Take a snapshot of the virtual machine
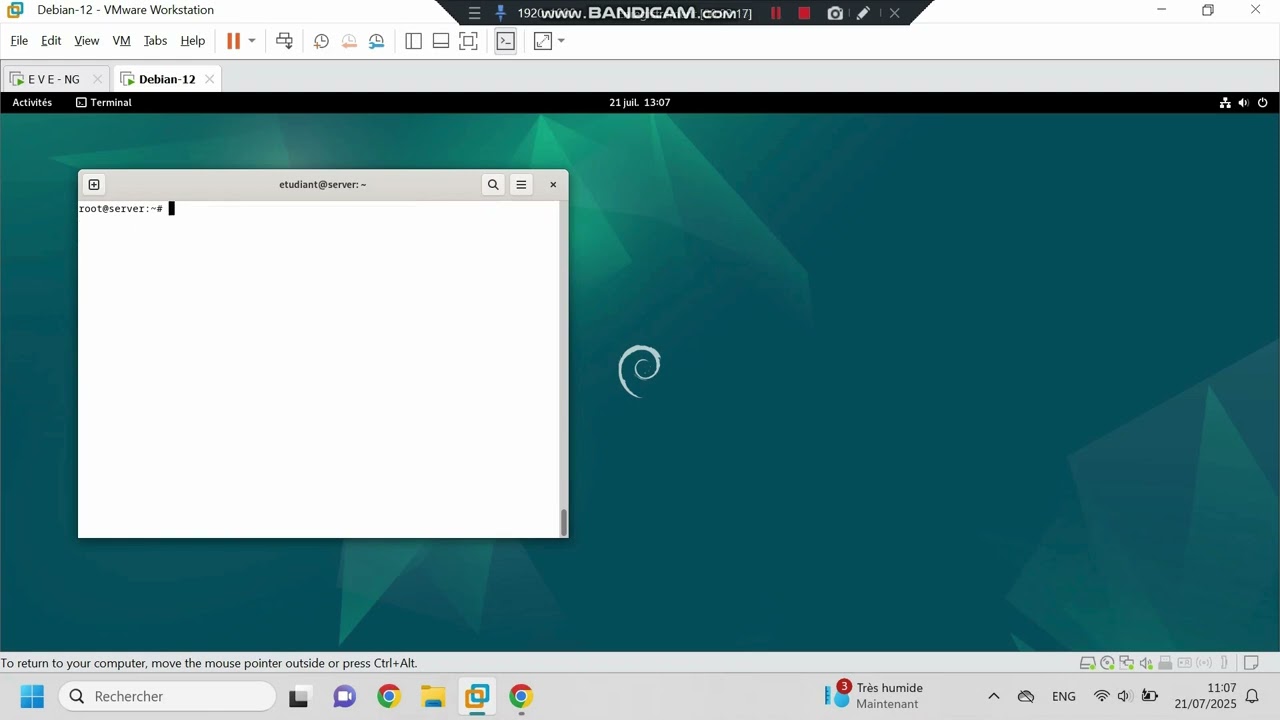1280x720 pixels. pos(321,41)
